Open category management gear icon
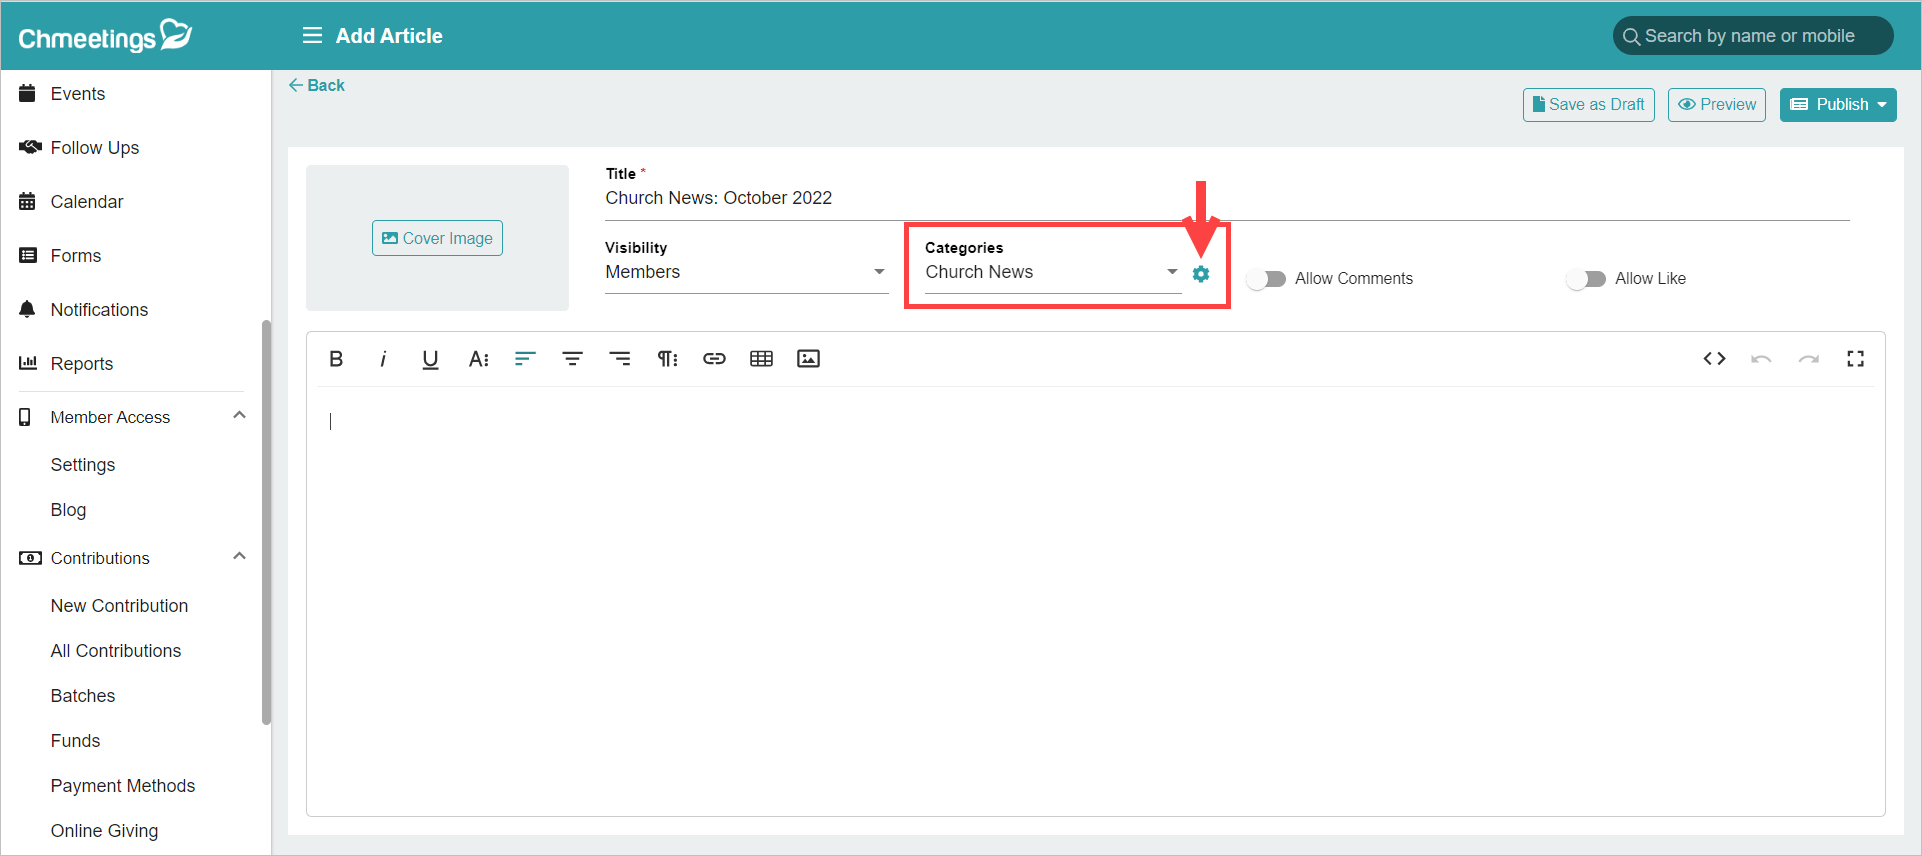1922x856 pixels. click(1201, 273)
